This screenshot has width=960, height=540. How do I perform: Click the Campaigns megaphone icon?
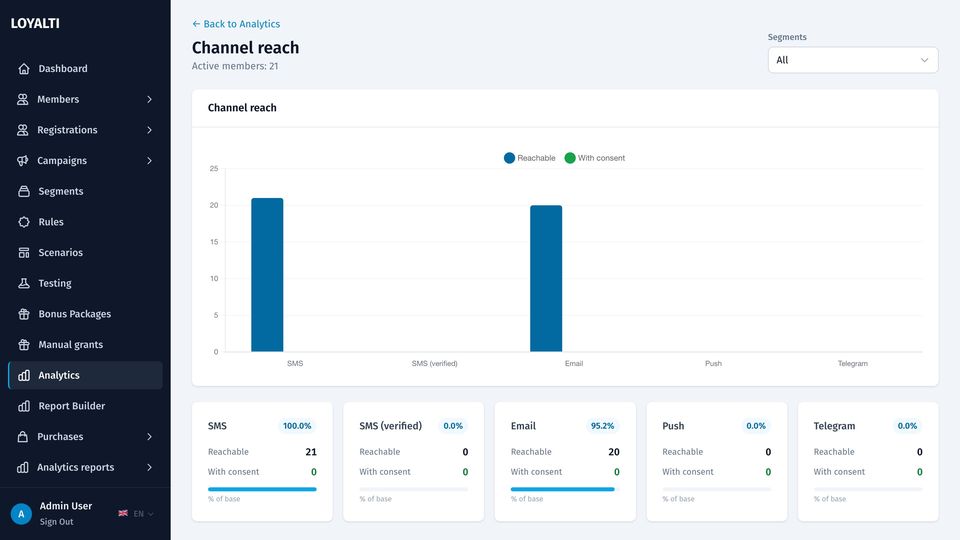click(23, 160)
